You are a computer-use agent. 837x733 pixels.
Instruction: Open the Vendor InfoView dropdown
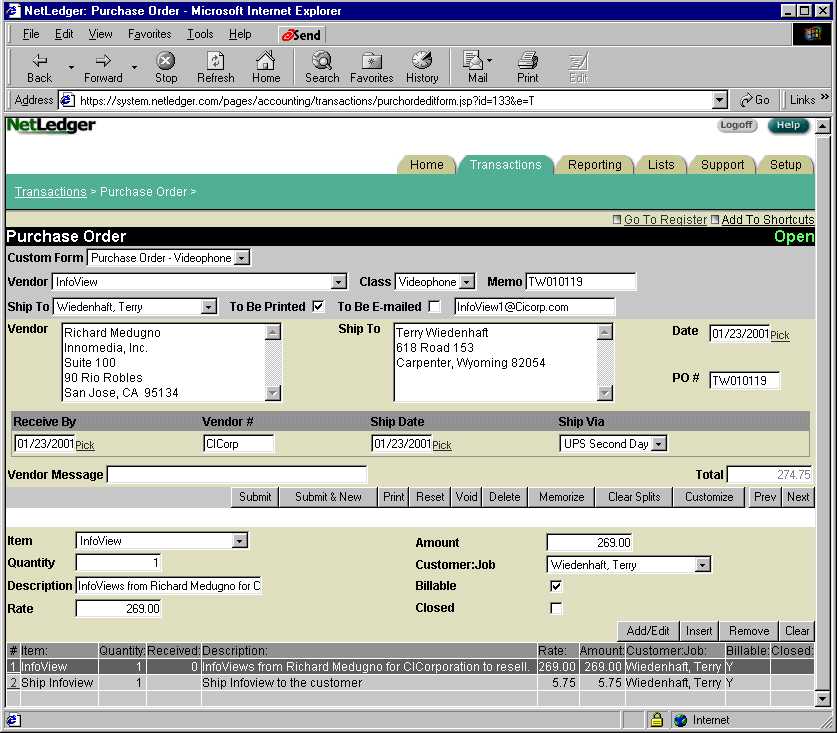tap(338, 282)
